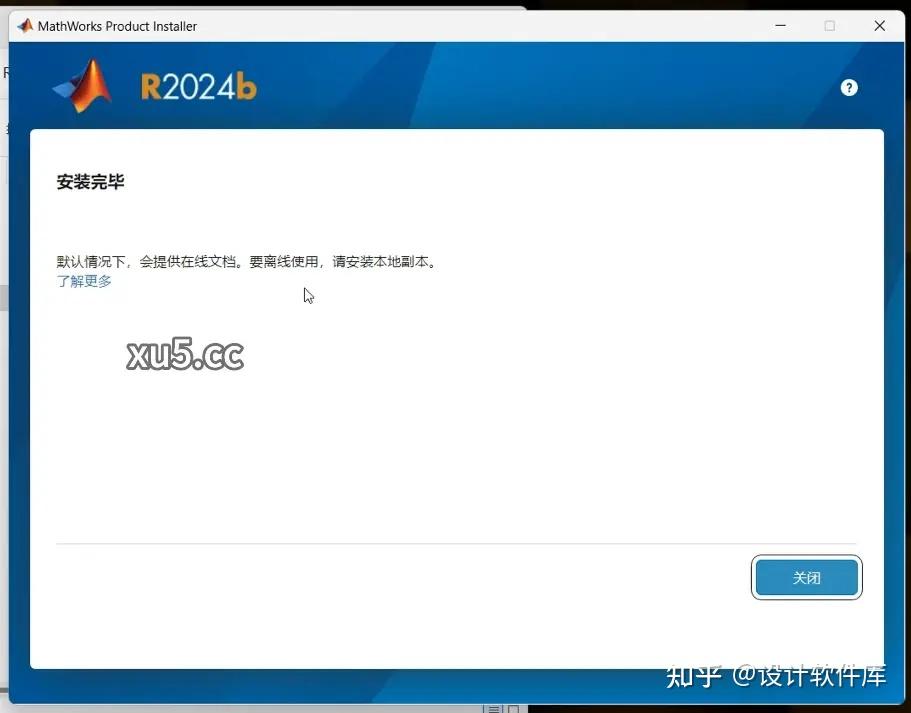Select the R2024b version label
This screenshot has height=713, width=911.
point(197,87)
